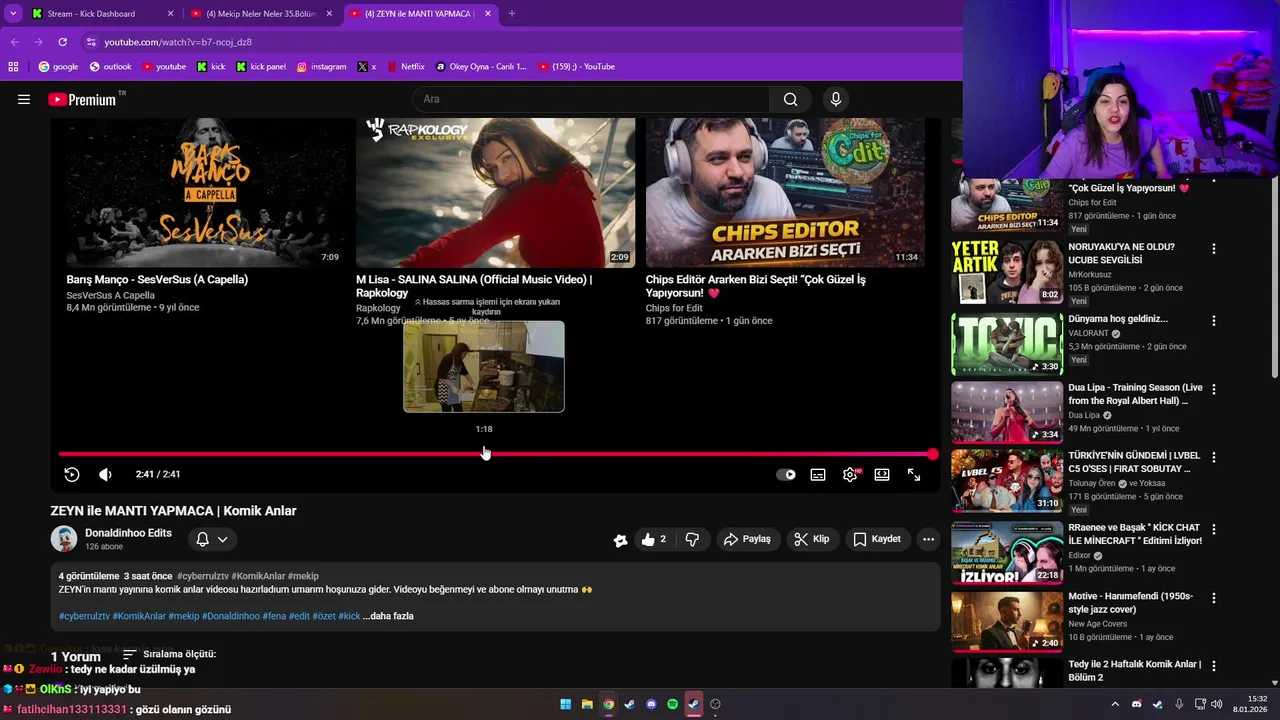Viewport: 1280px width, 720px height.
Task: Open the YouTube guide hamburger menu
Action: [x=24, y=99]
